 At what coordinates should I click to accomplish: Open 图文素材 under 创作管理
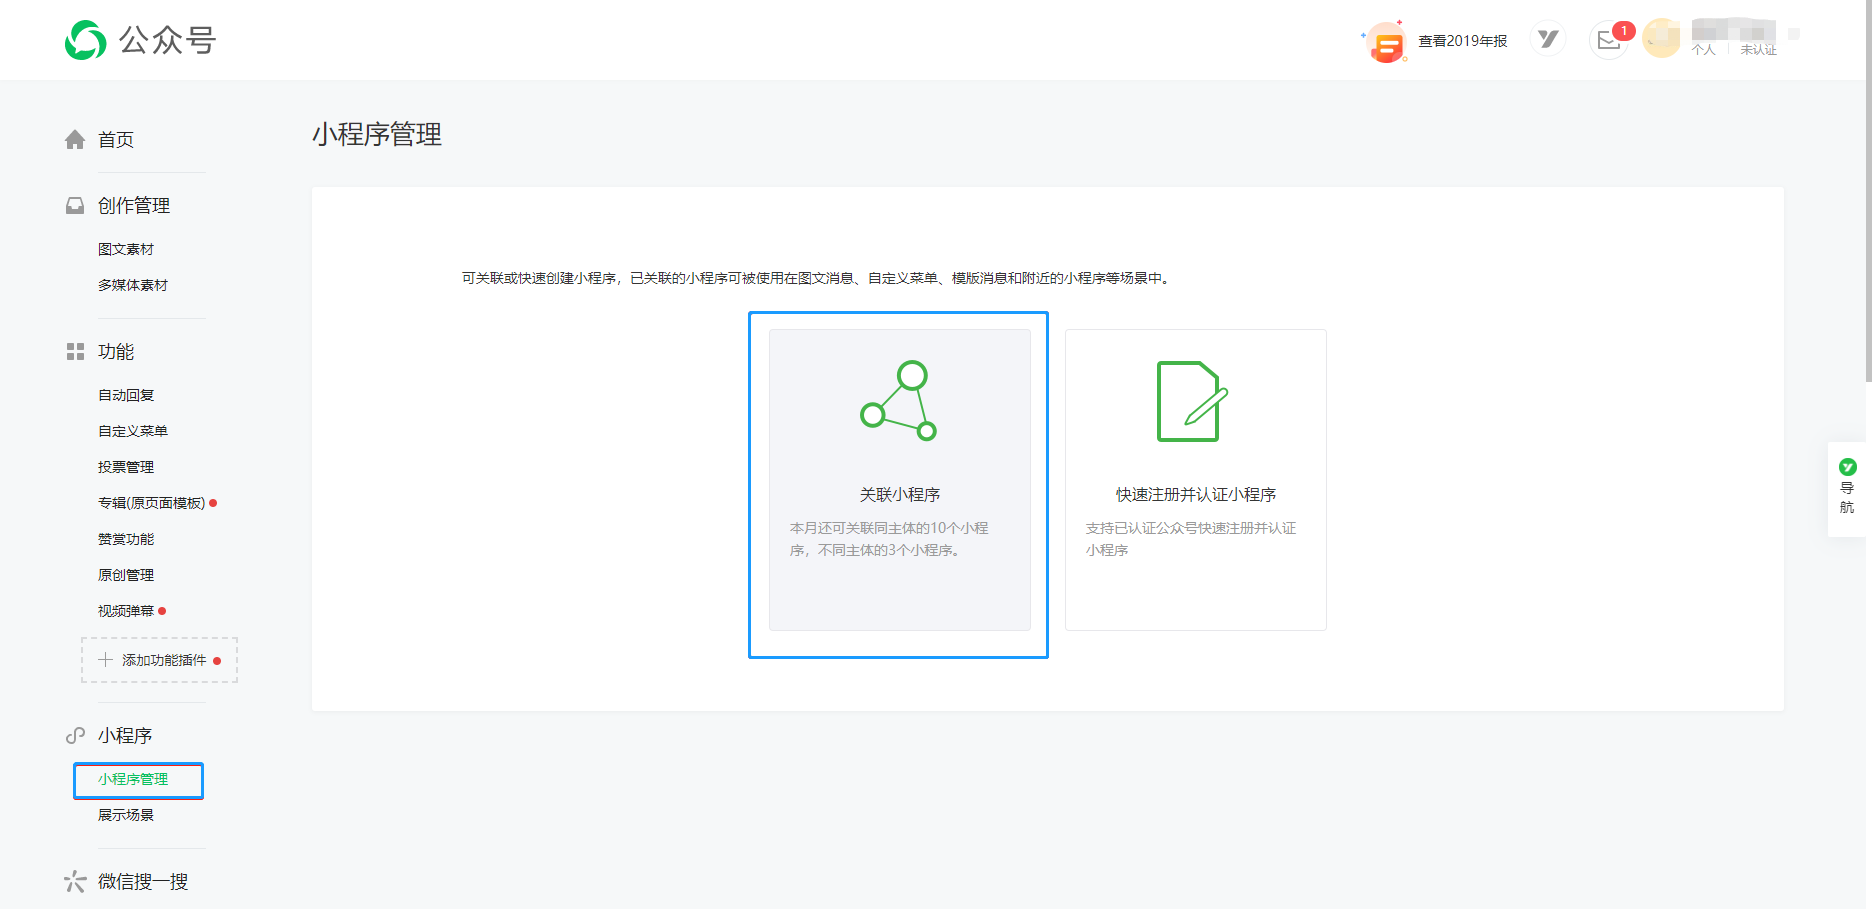126,249
